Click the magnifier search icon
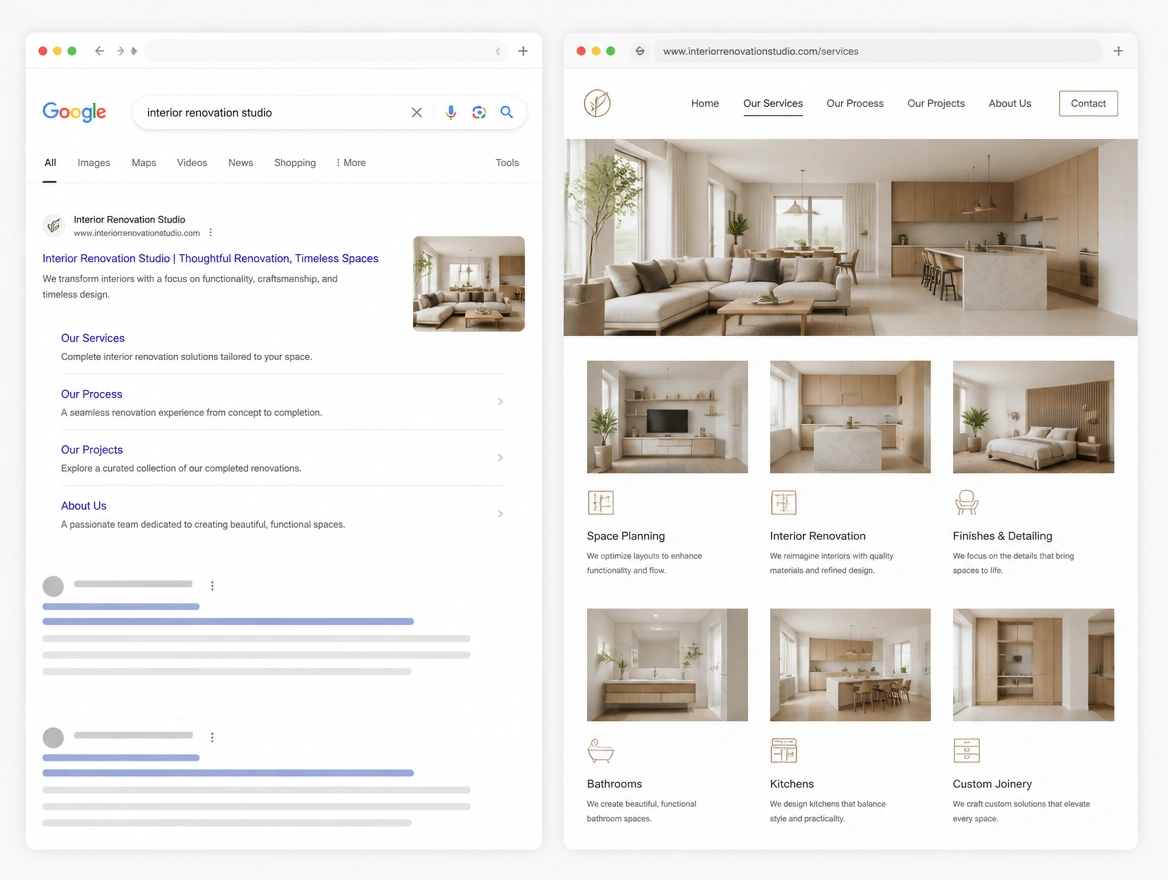Screen dimensions: 1168x880 507,113
